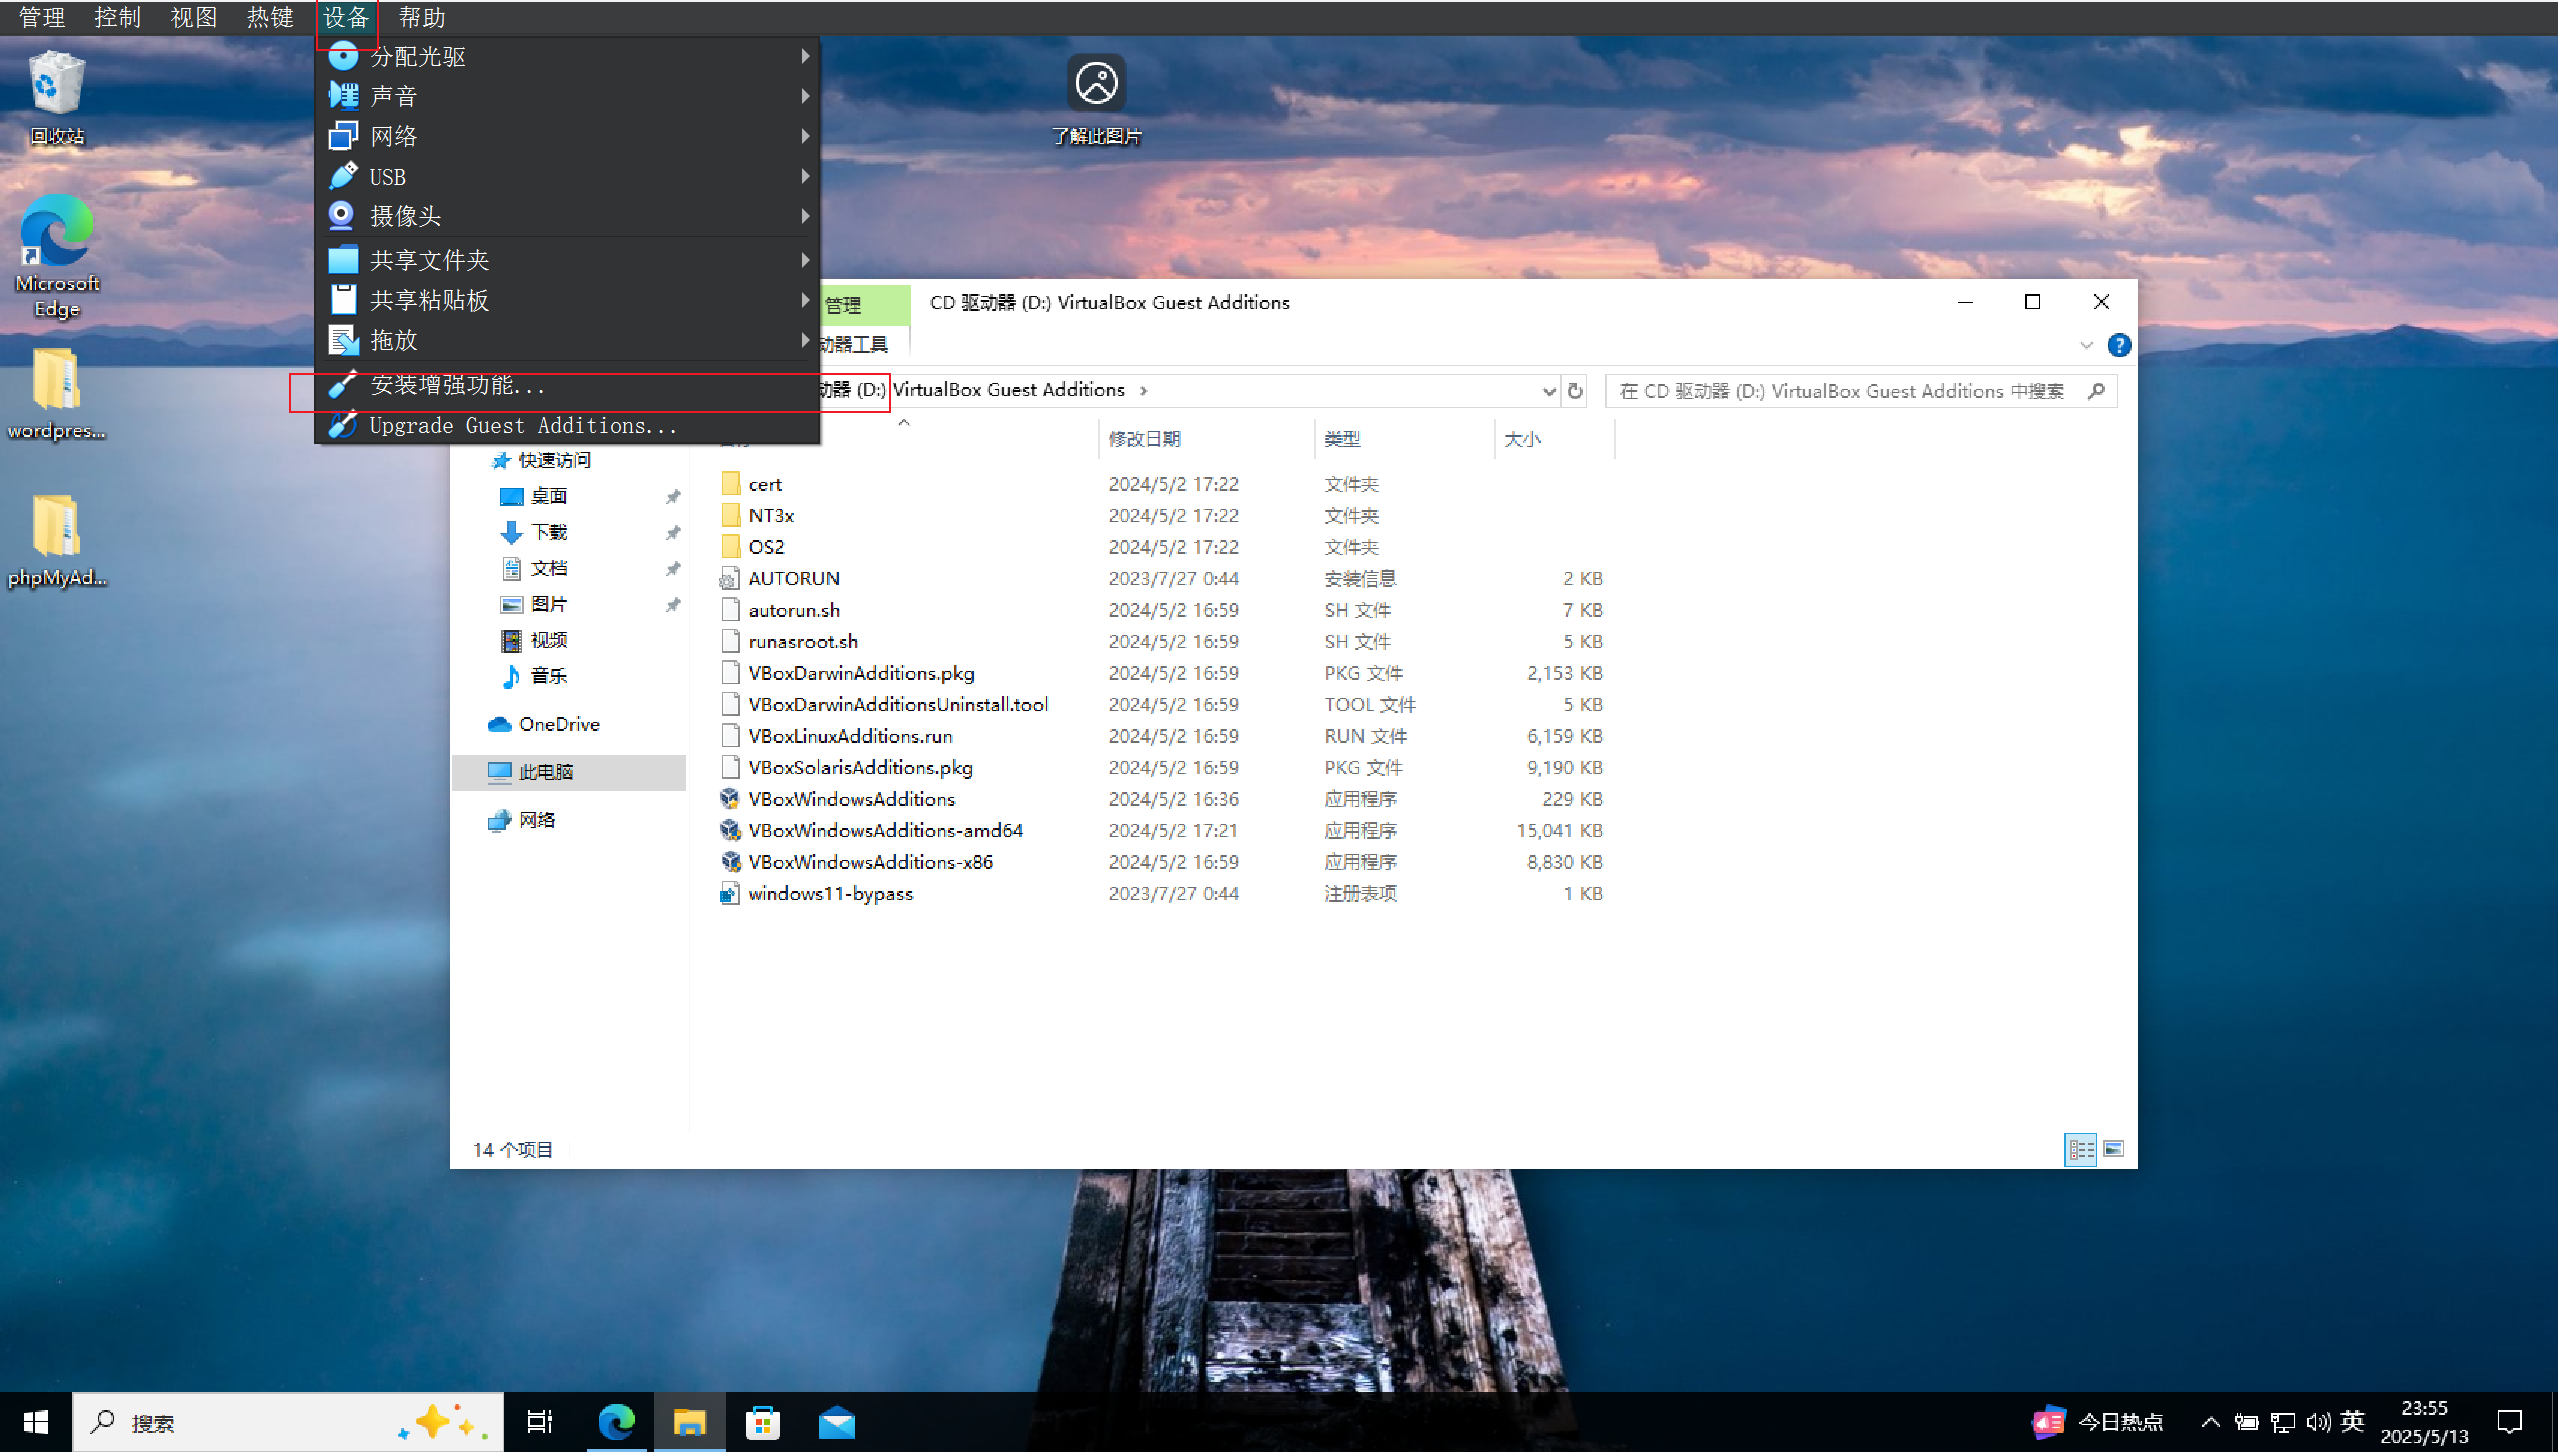Toggle the input language indicator 英

[2352, 1421]
